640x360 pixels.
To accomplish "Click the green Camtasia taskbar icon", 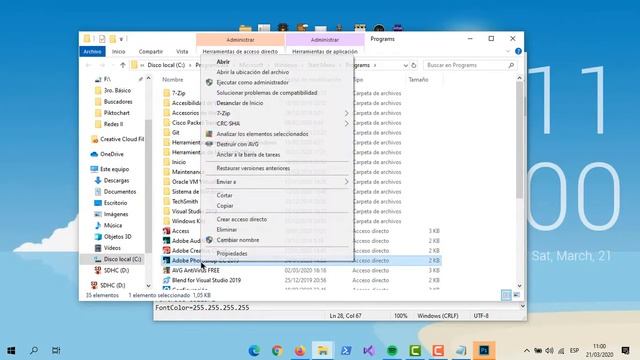I will pos(415,350).
